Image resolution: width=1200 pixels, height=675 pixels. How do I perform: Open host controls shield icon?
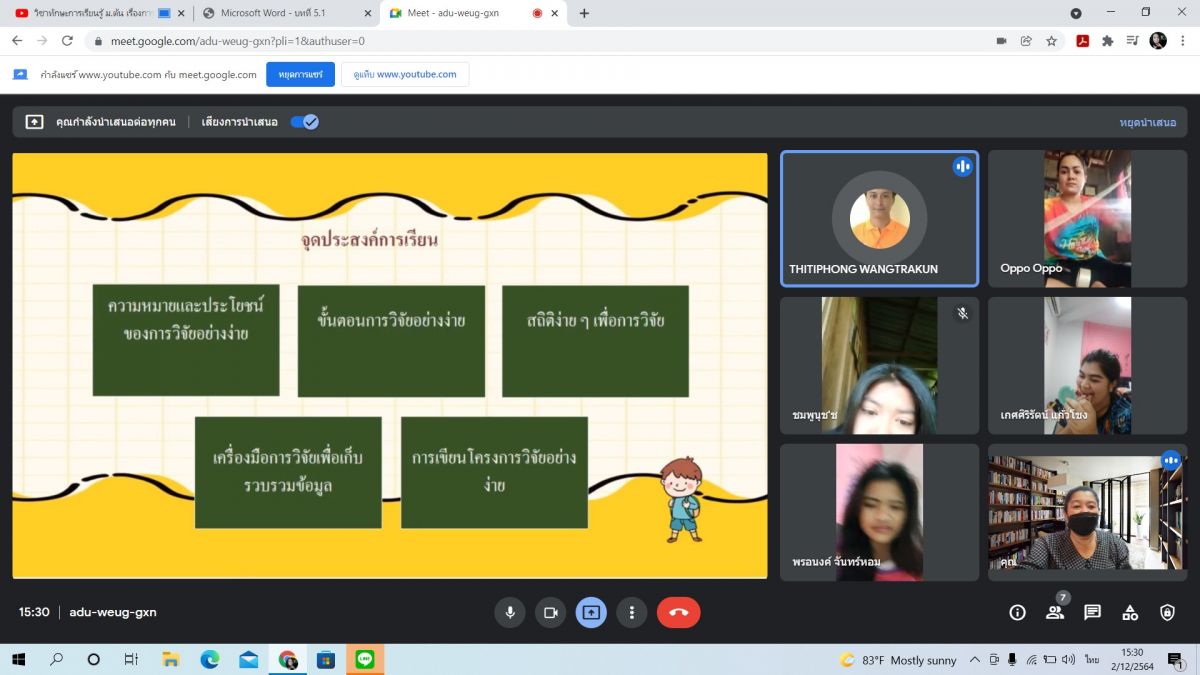[1167, 613]
